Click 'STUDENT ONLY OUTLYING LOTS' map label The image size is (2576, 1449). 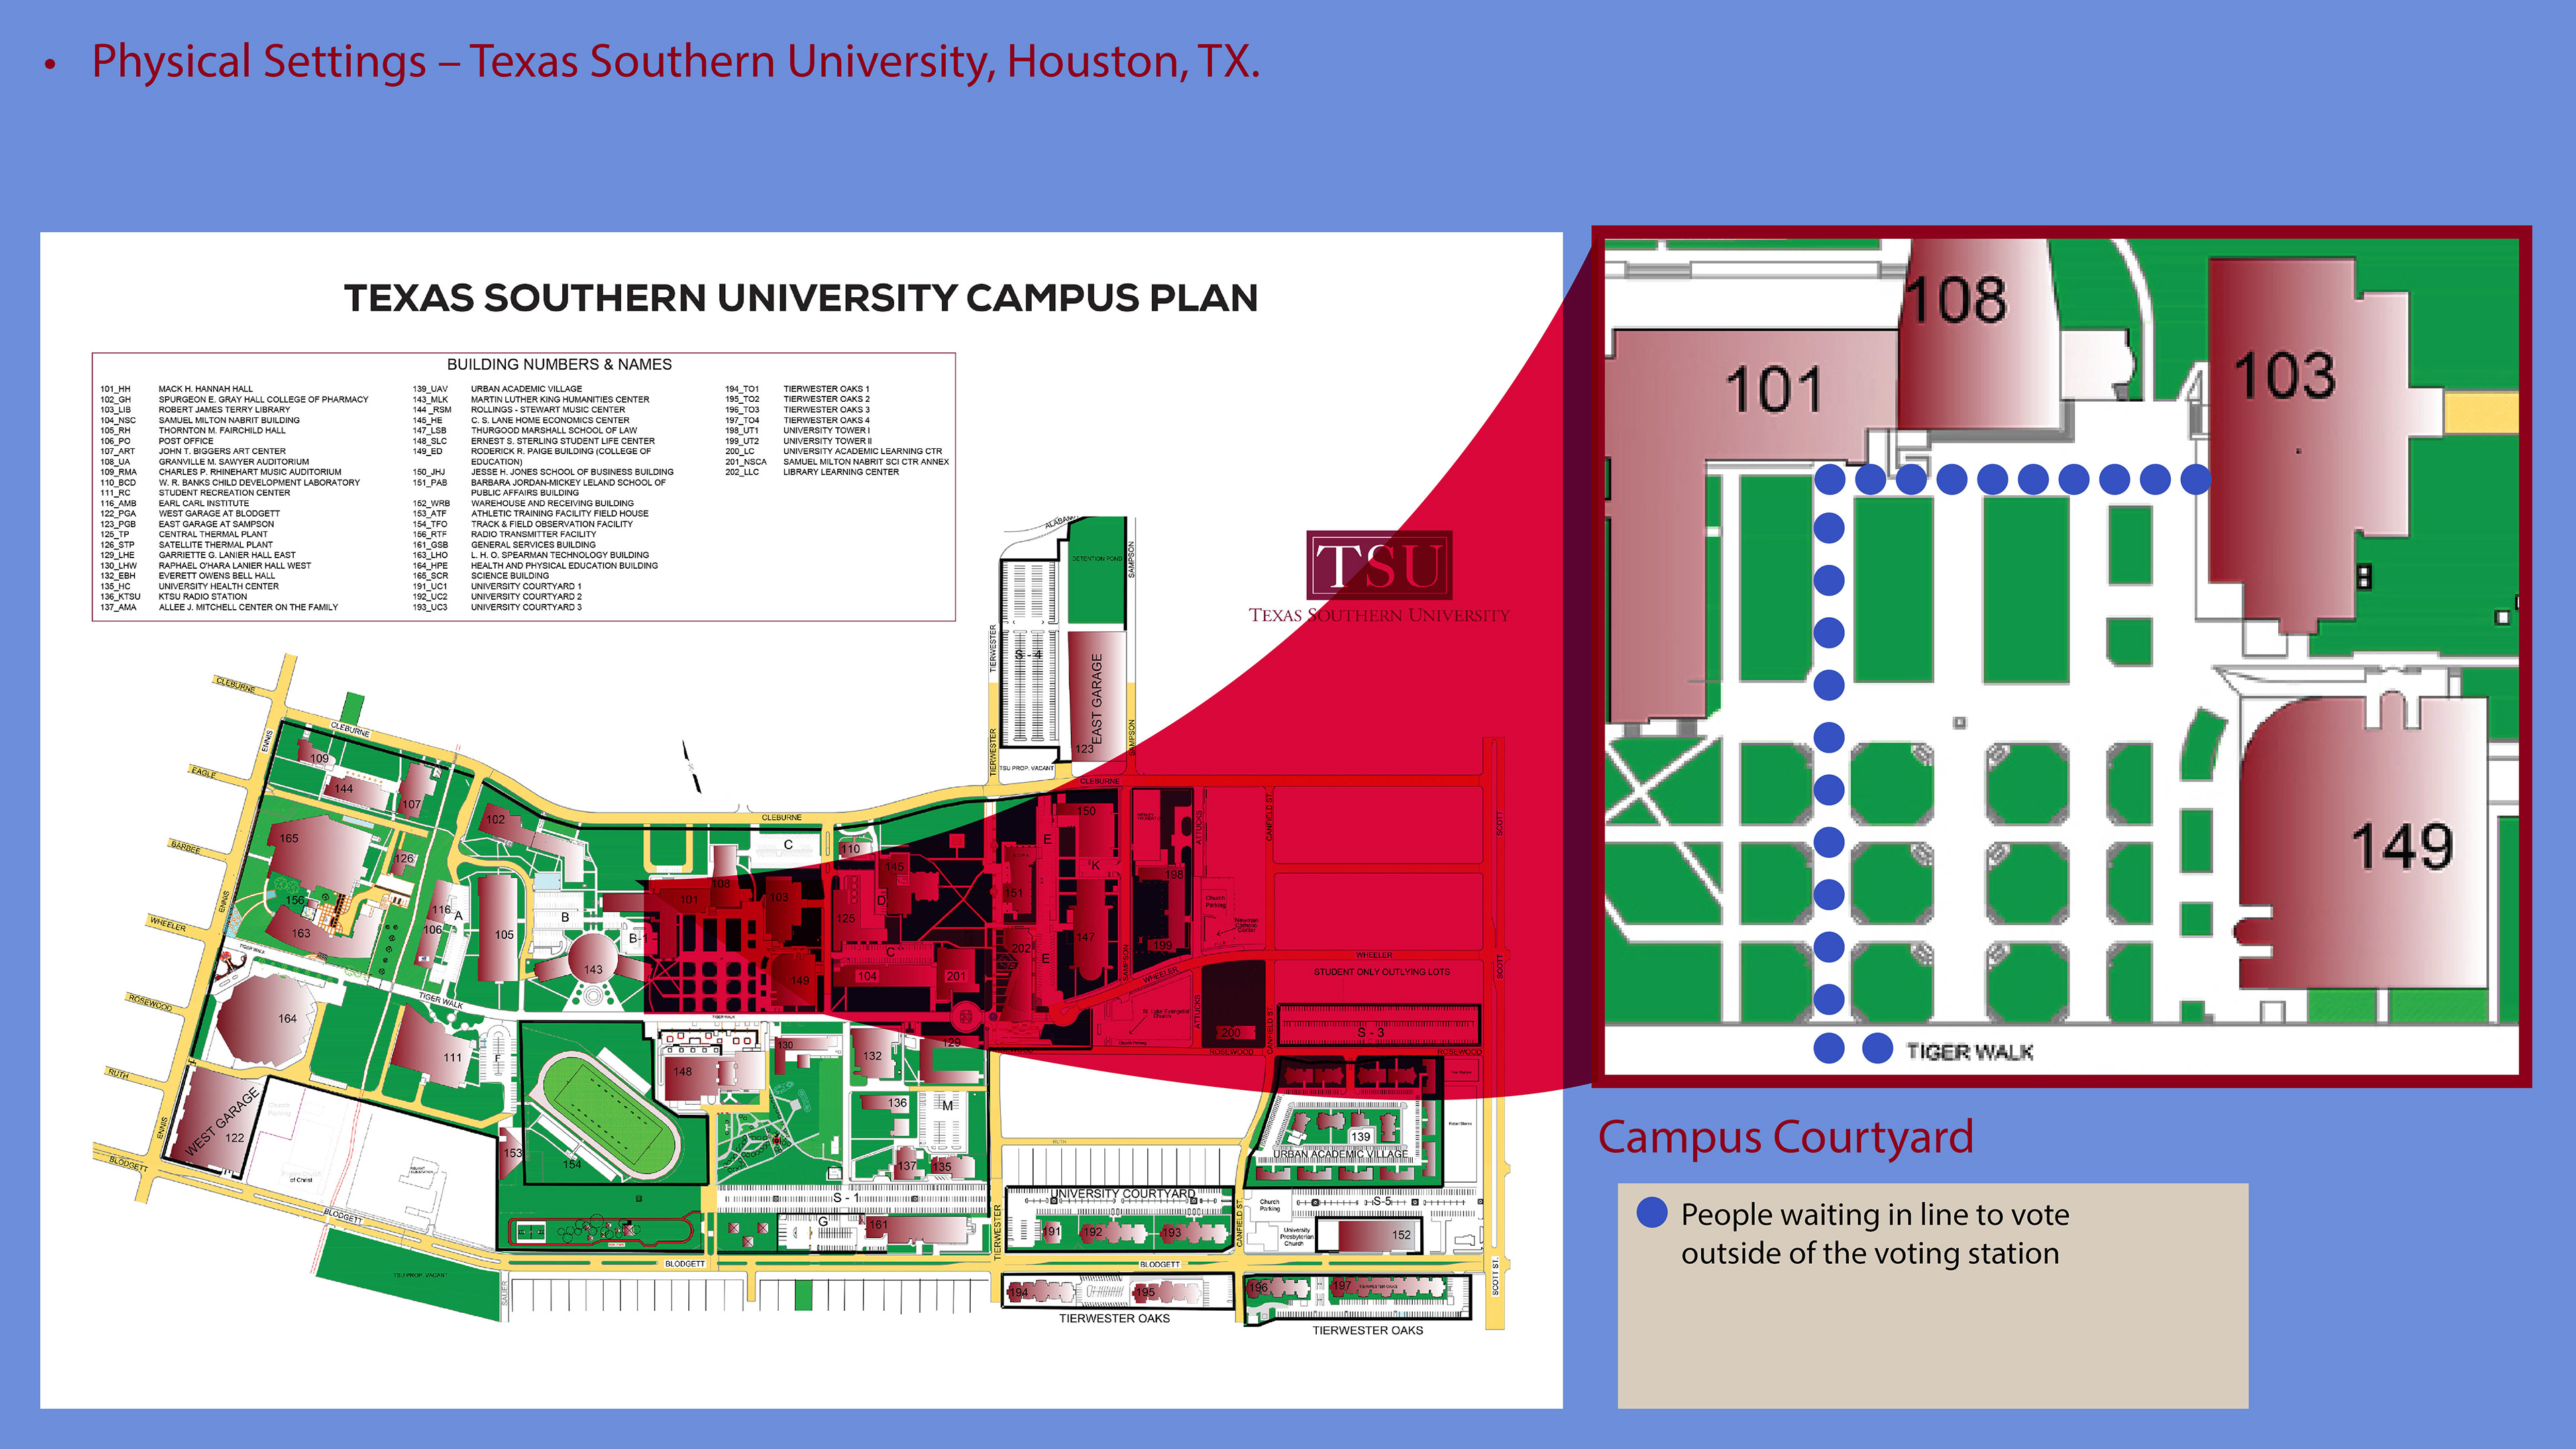1381,972
